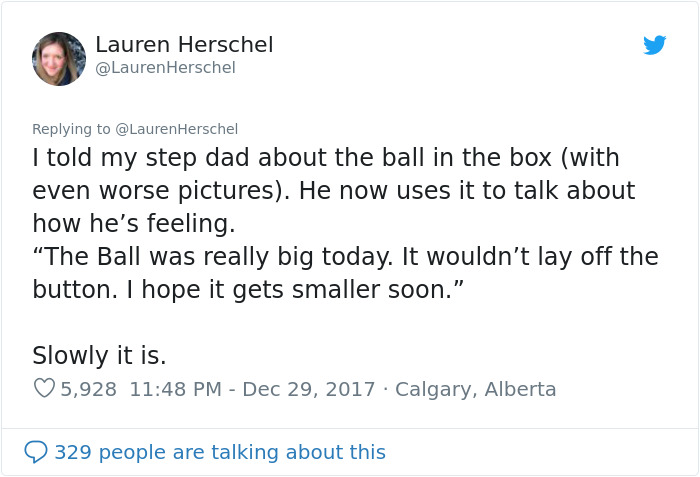Open 329 people are talking about this

[220, 452]
